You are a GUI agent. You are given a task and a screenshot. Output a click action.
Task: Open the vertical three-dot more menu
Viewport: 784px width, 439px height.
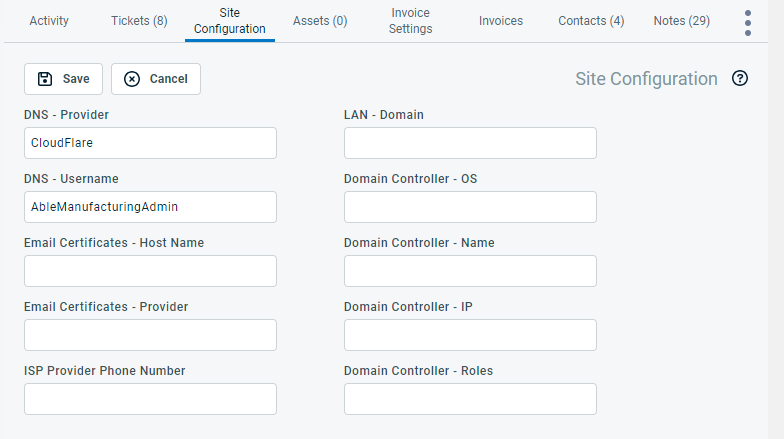(748, 22)
